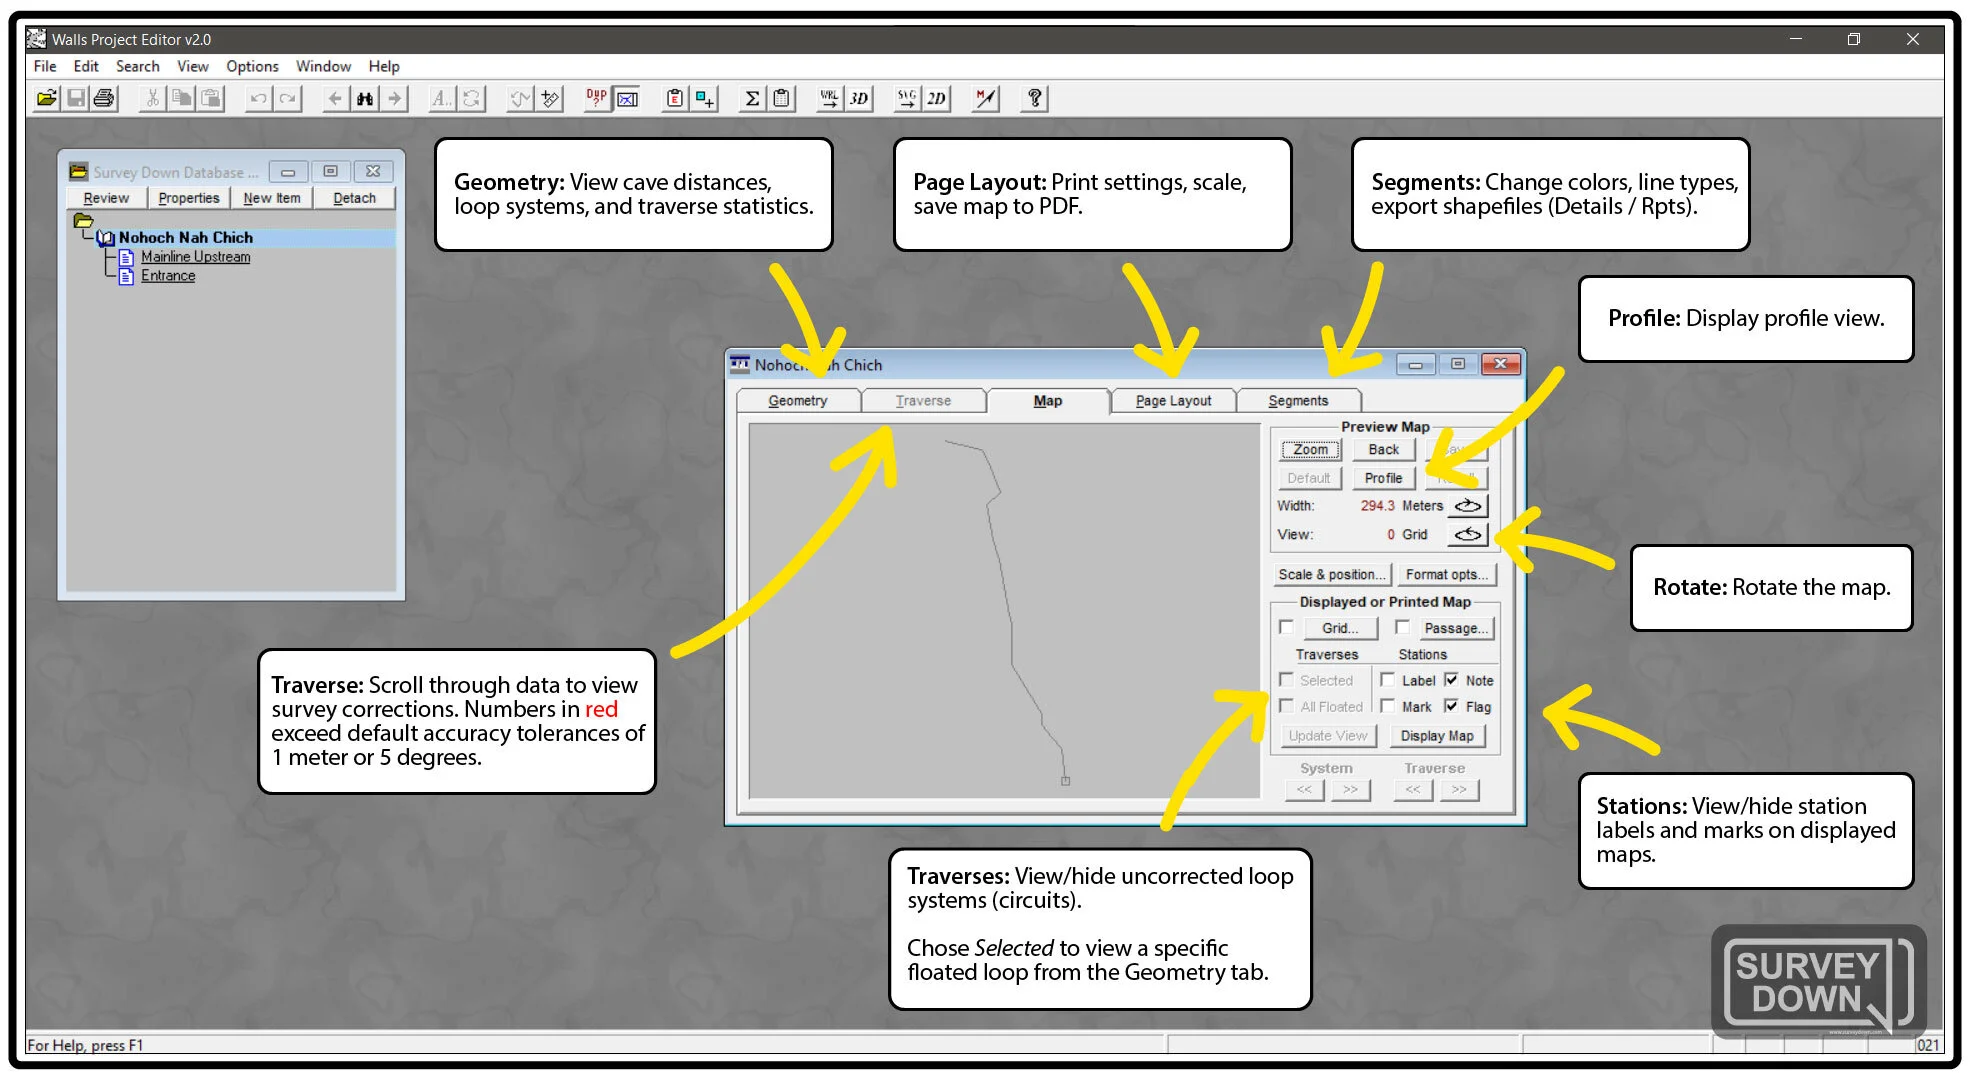Viewport: 1970px width, 1080px height.
Task: Click the help question mark icon
Action: click(x=1035, y=98)
